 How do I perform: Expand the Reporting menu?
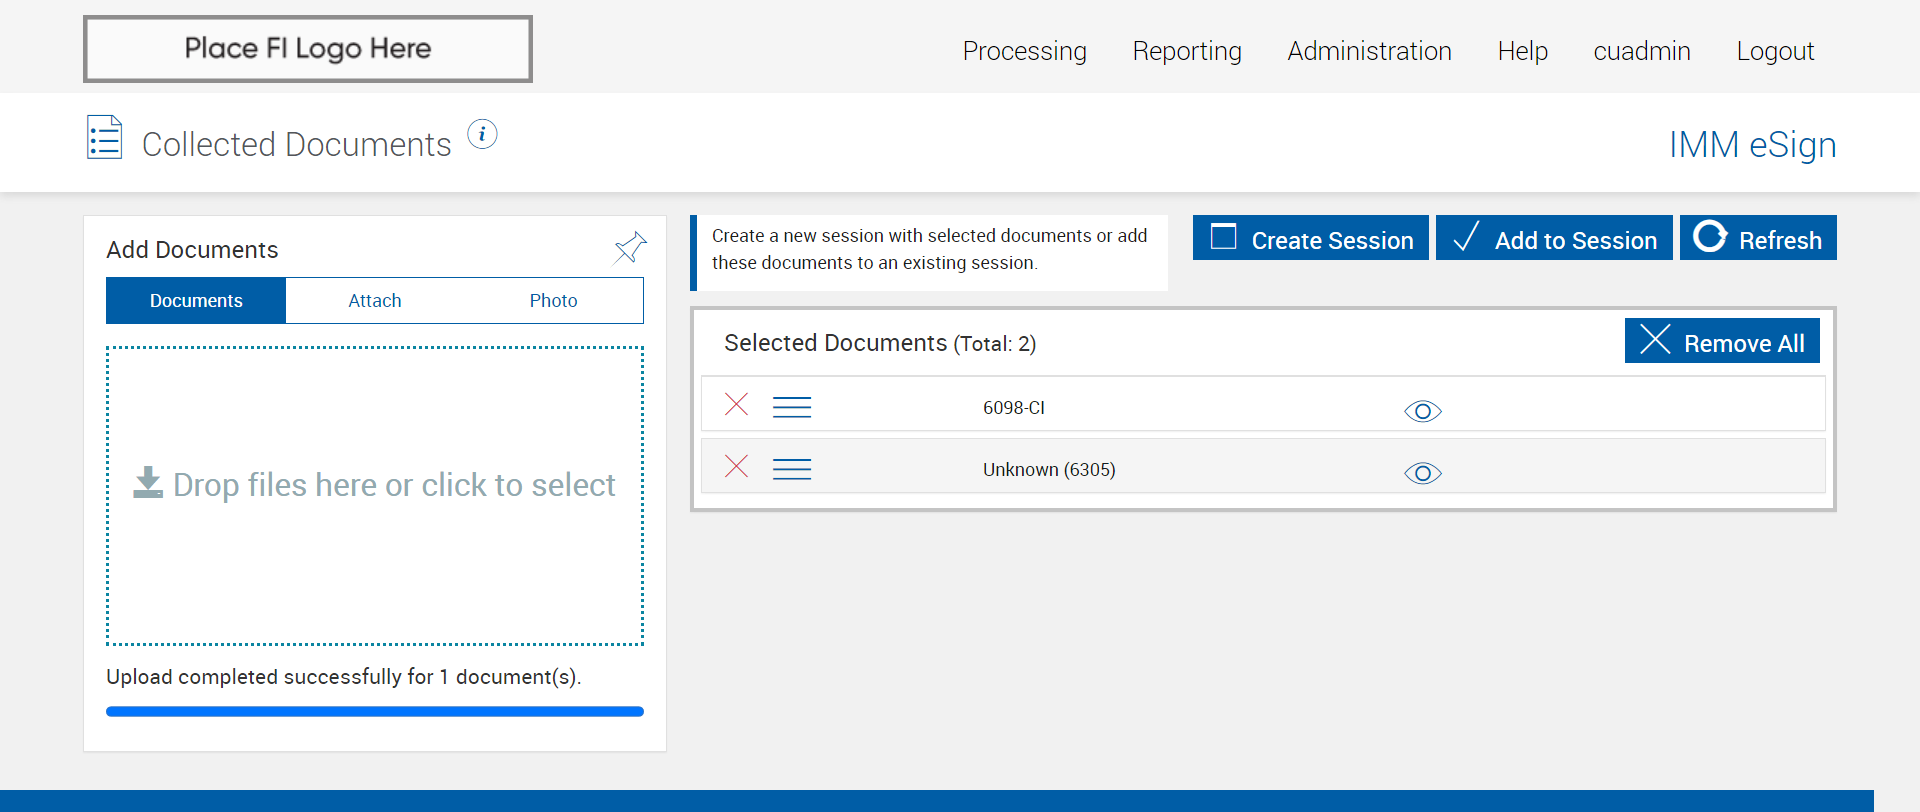1186,51
